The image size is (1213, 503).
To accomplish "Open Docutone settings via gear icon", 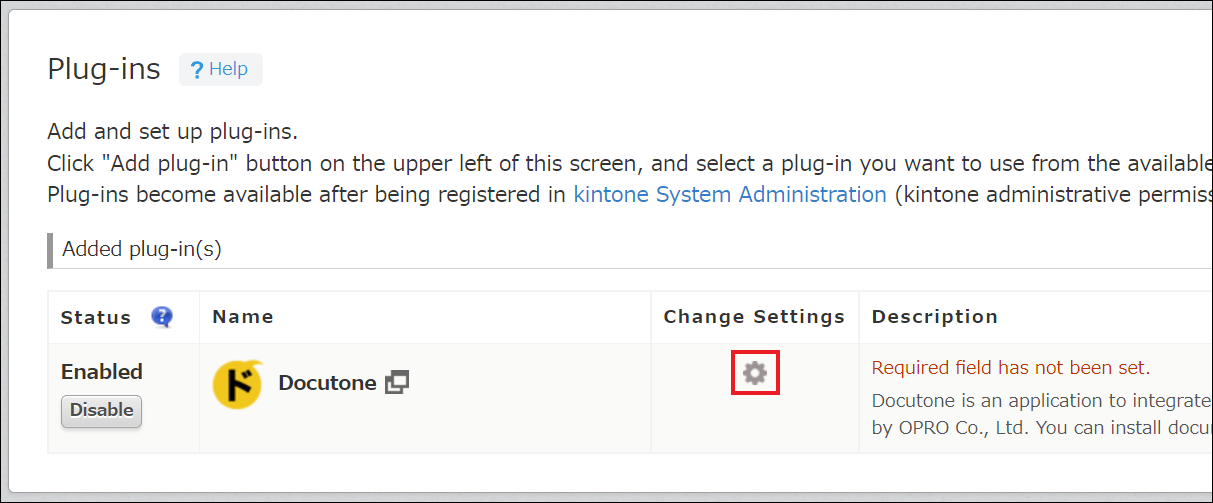I will (x=755, y=373).
